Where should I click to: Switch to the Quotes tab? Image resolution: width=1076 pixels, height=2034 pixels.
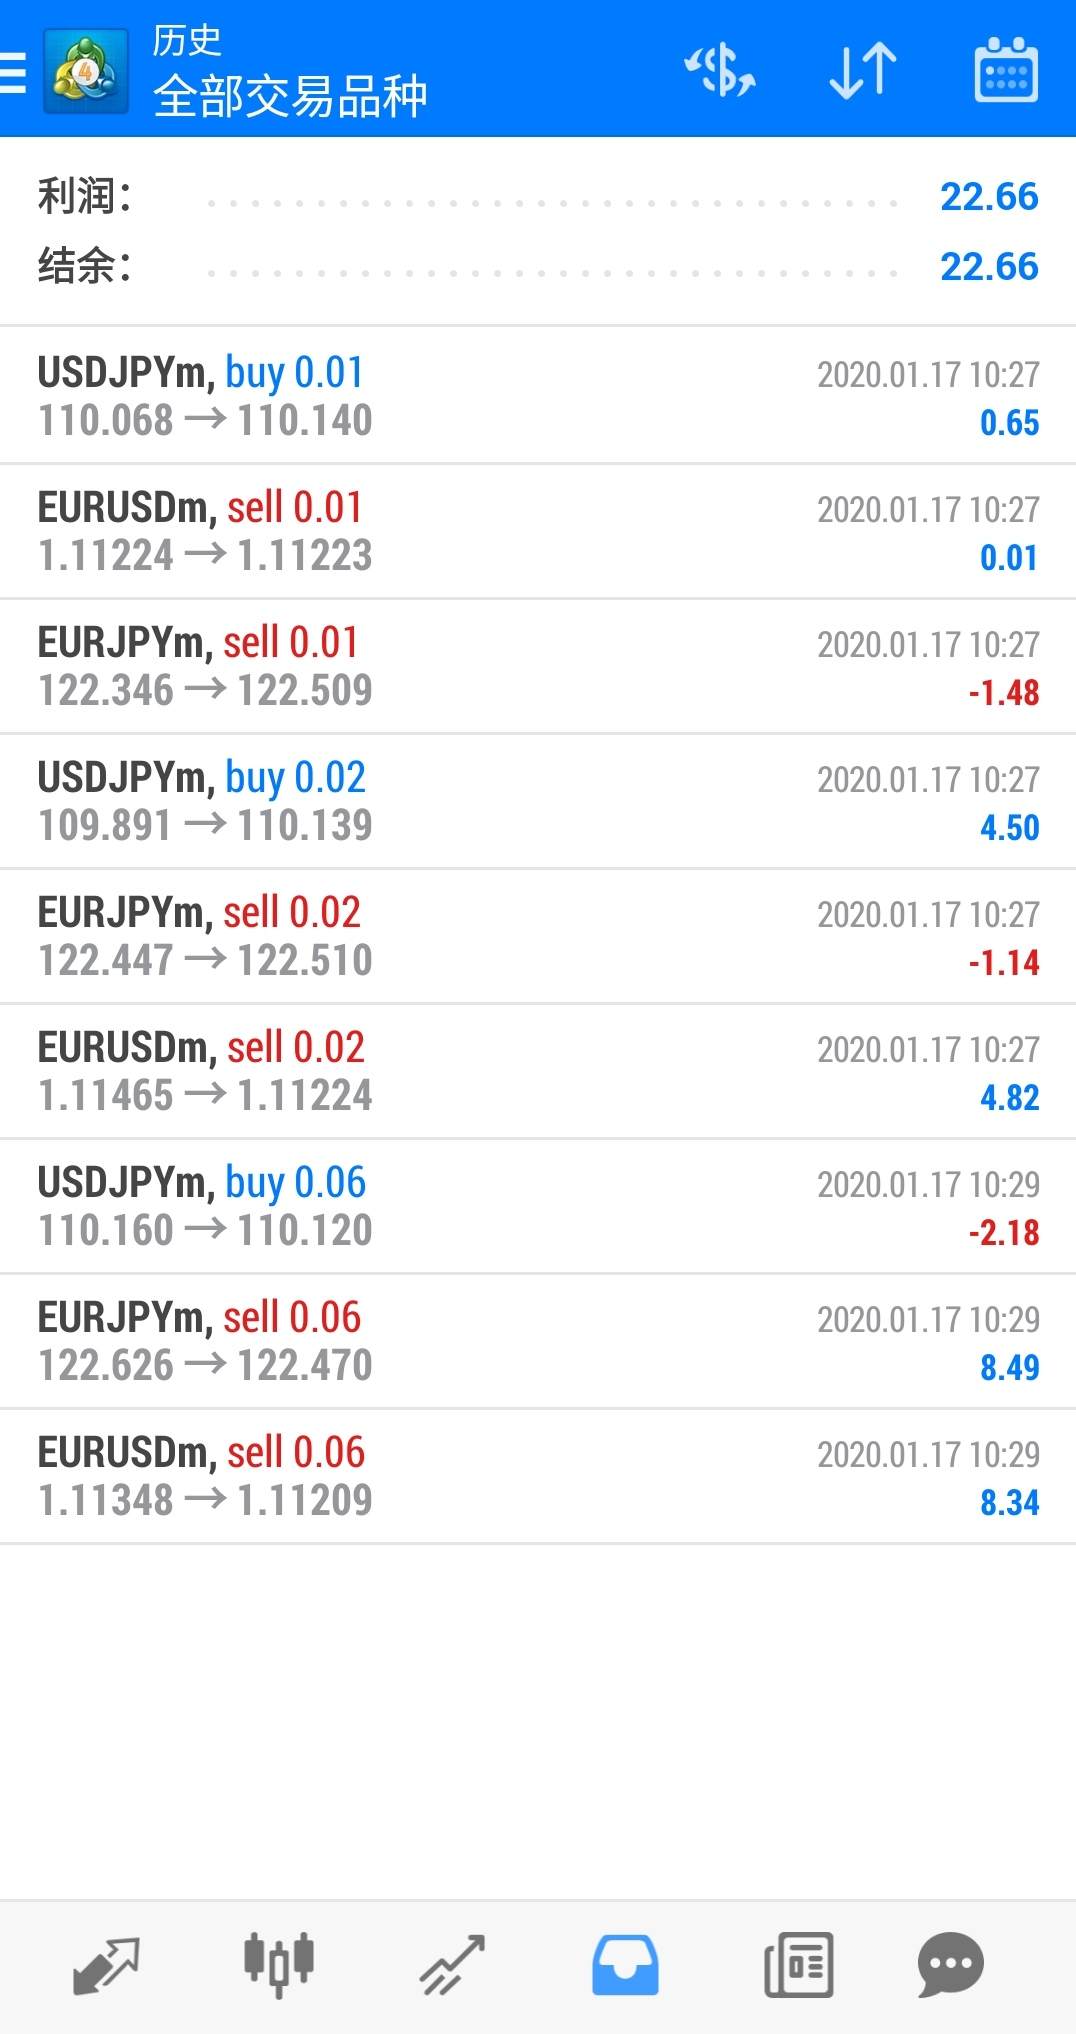(x=106, y=1964)
